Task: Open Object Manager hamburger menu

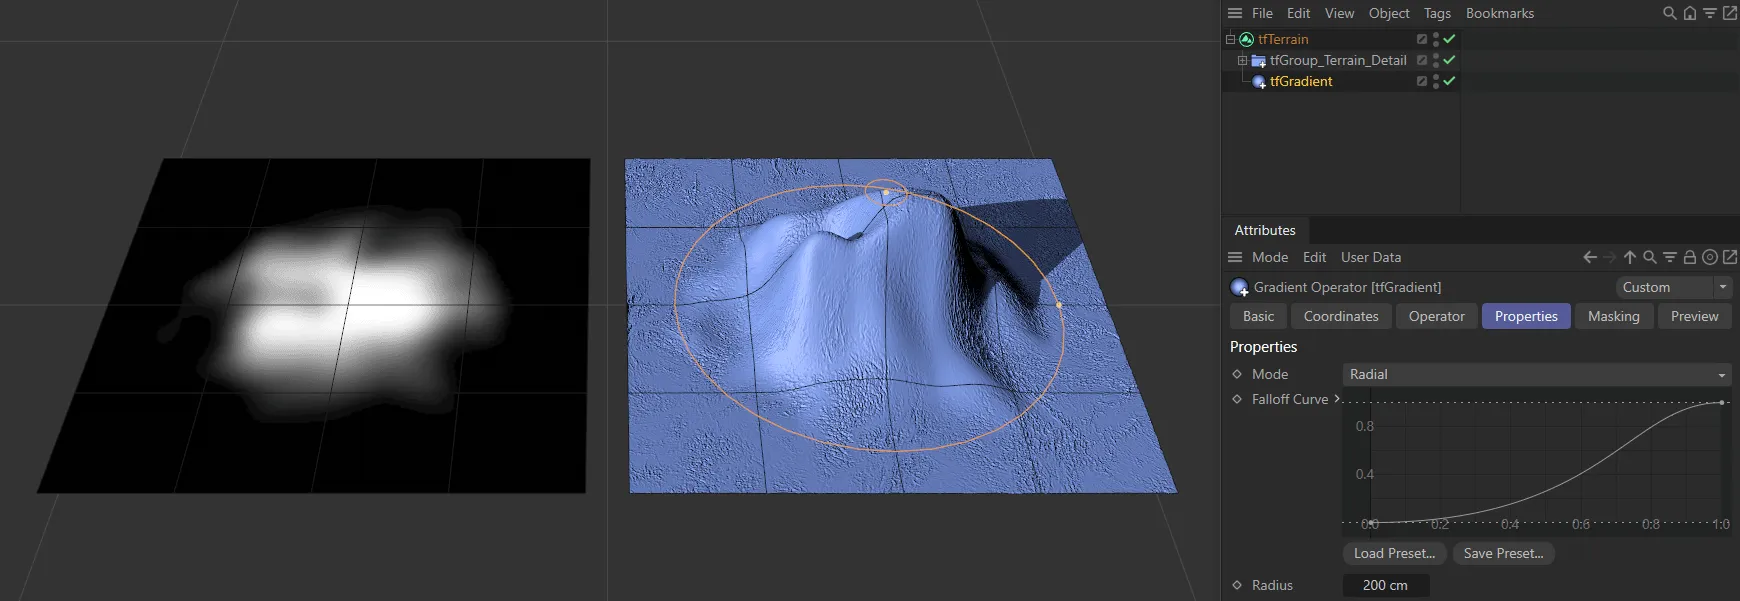Action: coord(1235,13)
